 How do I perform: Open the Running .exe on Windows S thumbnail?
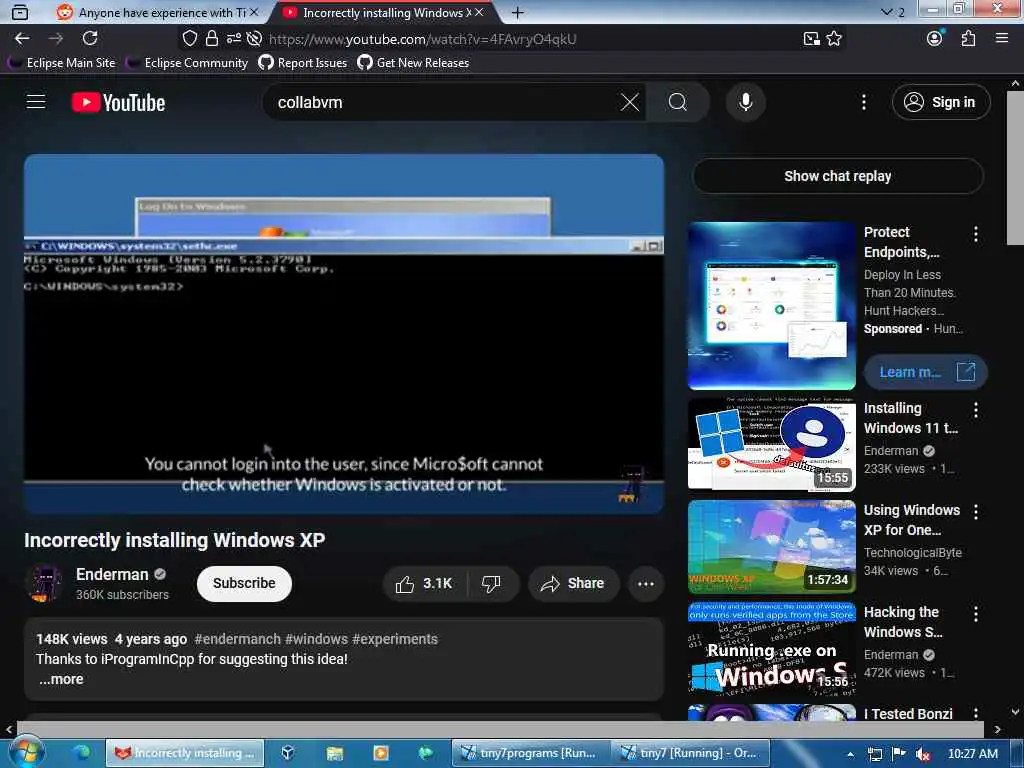pyautogui.click(x=772, y=648)
